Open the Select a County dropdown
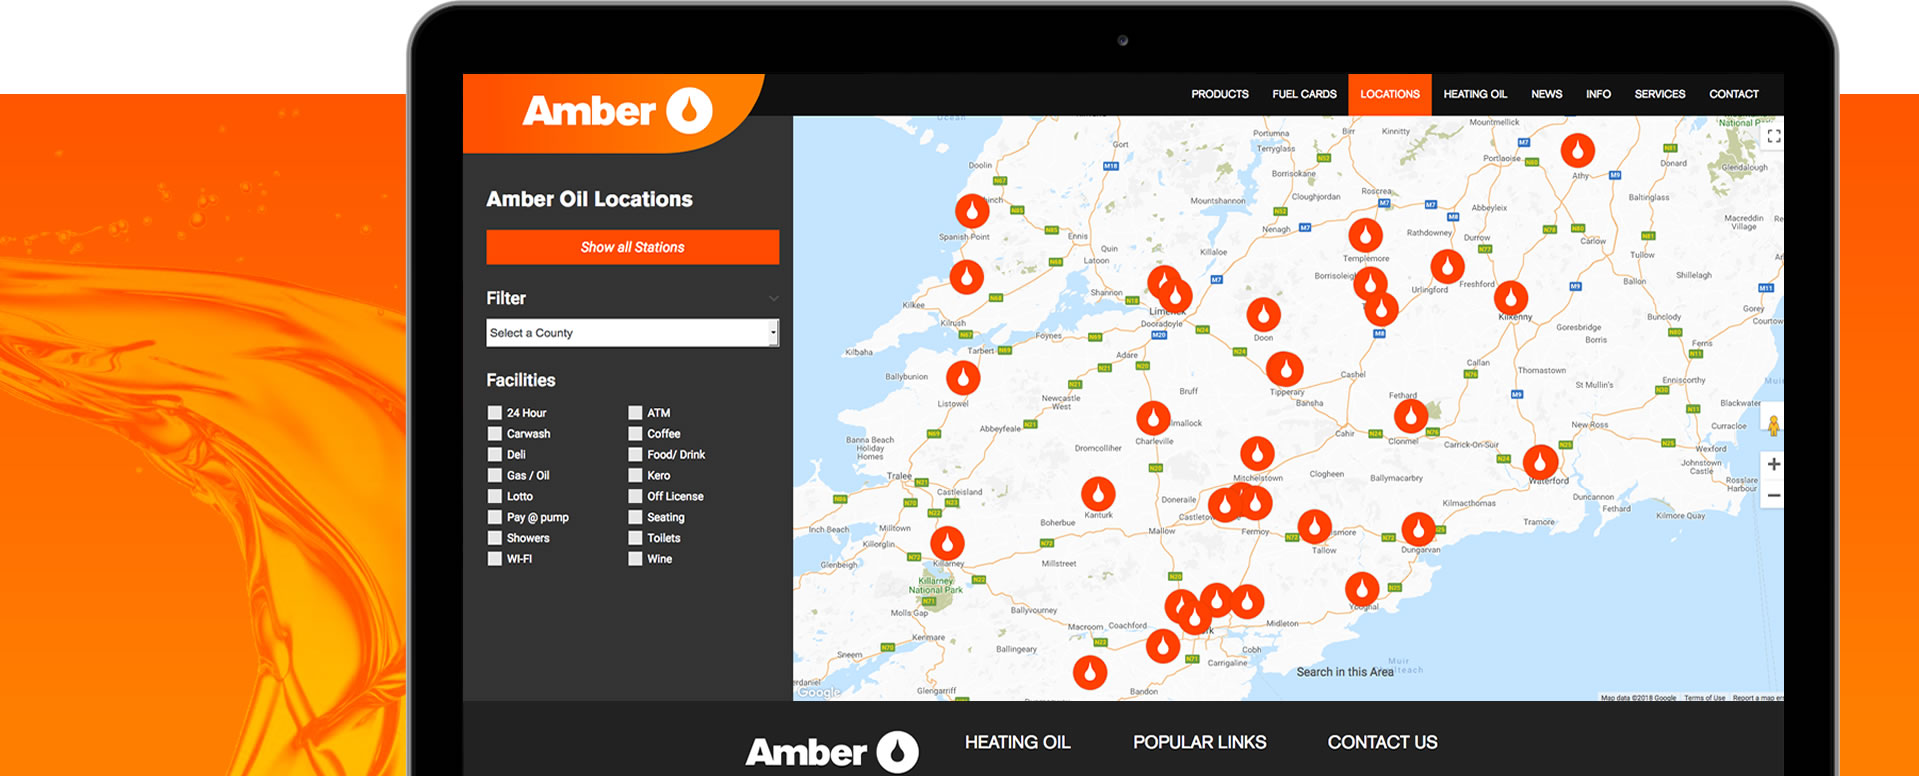This screenshot has height=776, width=1919. (x=632, y=333)
